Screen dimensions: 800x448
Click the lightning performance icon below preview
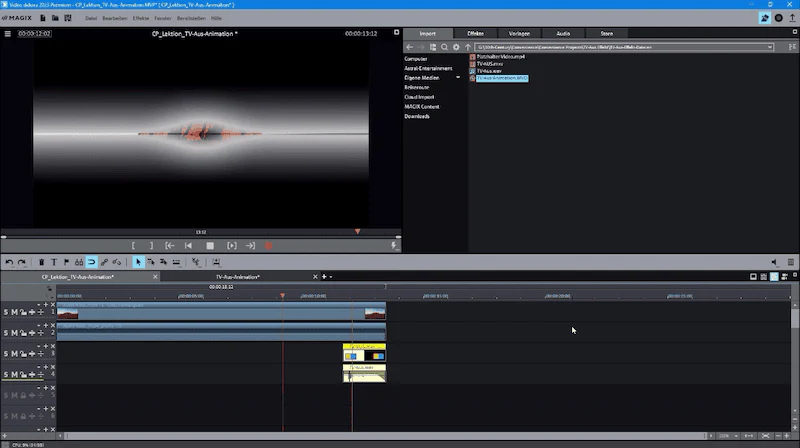(393, 246)
